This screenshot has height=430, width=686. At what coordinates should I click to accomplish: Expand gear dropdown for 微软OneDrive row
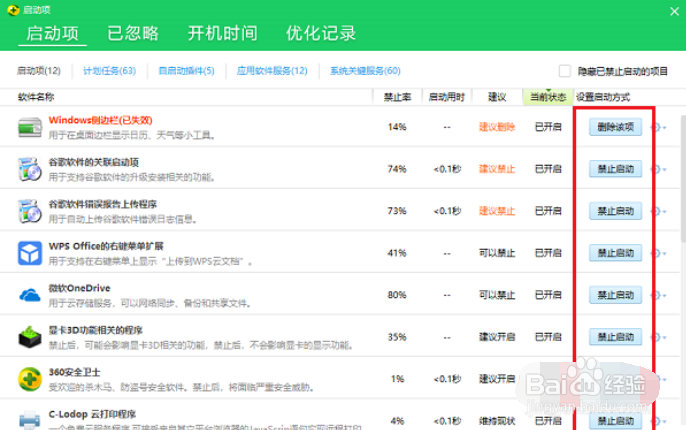click(x=660, y=295)
